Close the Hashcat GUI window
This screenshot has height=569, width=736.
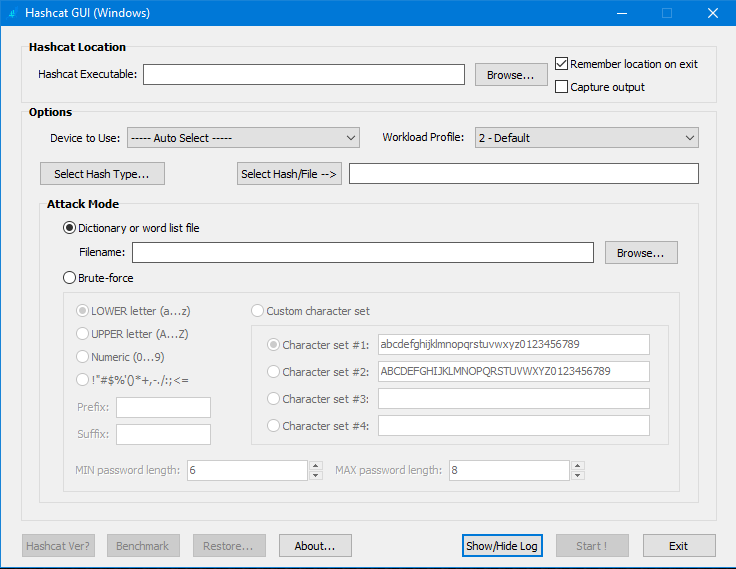pos(713,13)
